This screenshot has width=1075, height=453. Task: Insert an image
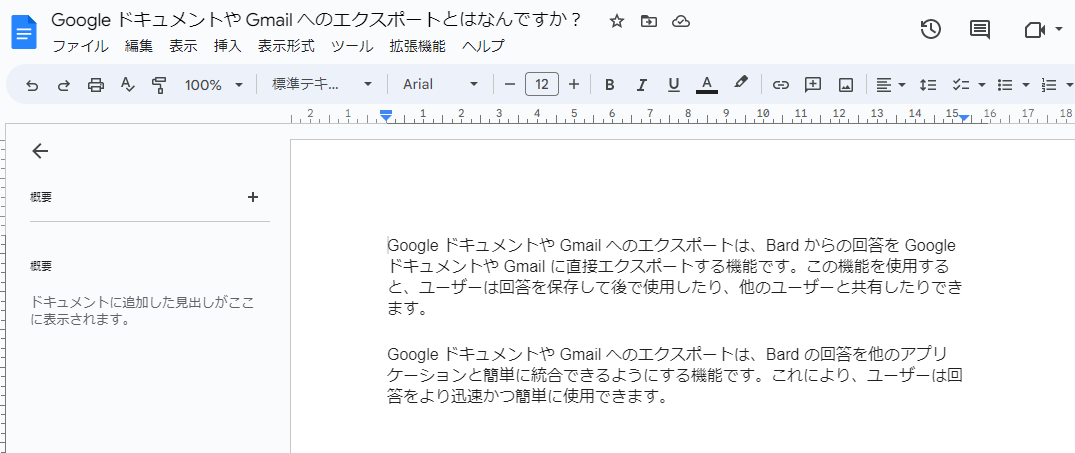coord(845,85)
